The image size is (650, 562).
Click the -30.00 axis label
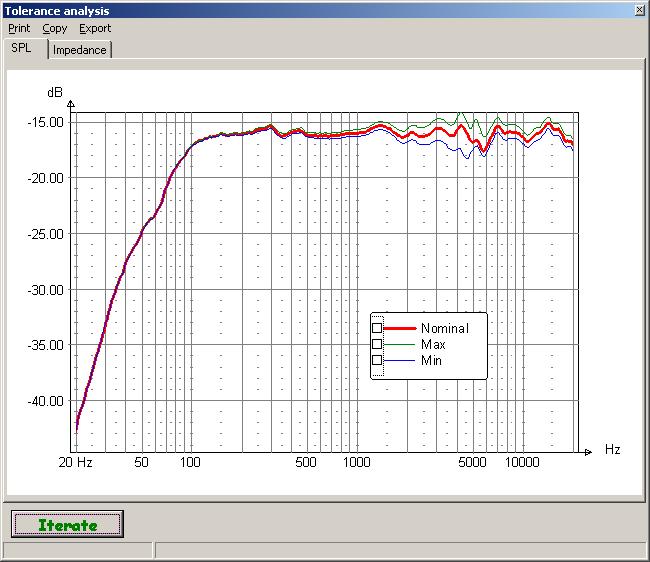46,290
